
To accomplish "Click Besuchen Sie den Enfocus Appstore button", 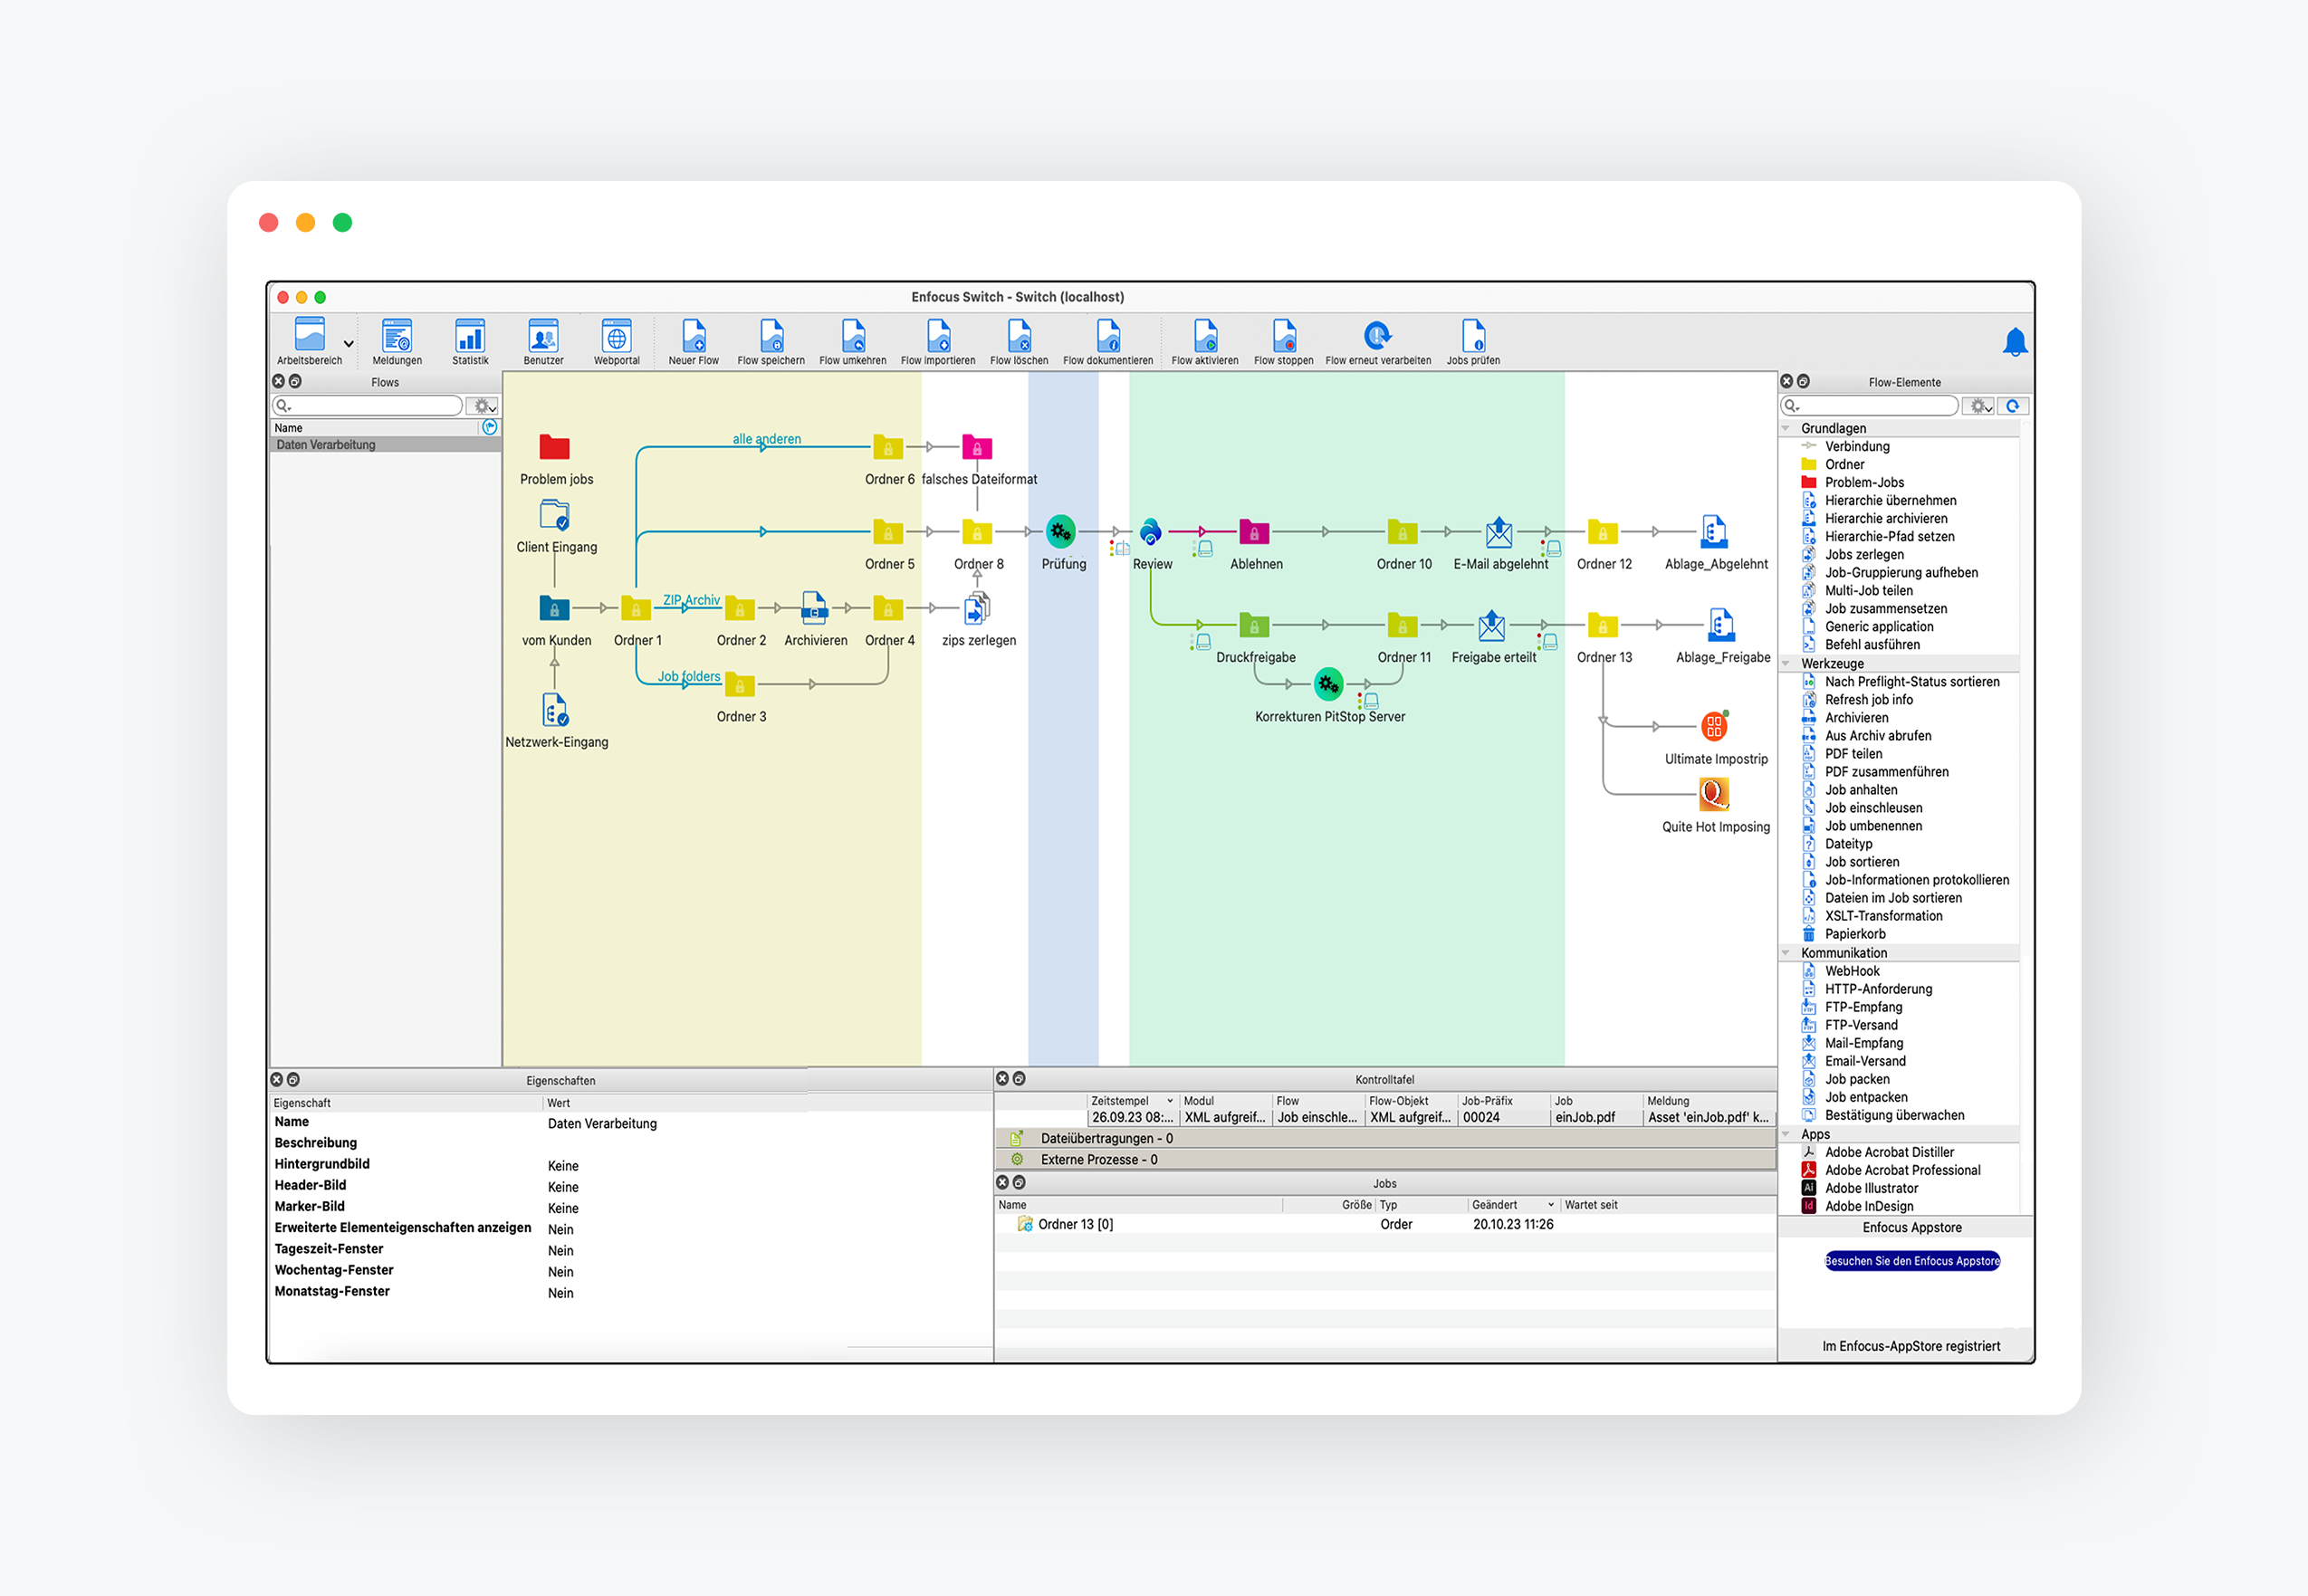I will pyautogui.click(x=1911, y=1261).
